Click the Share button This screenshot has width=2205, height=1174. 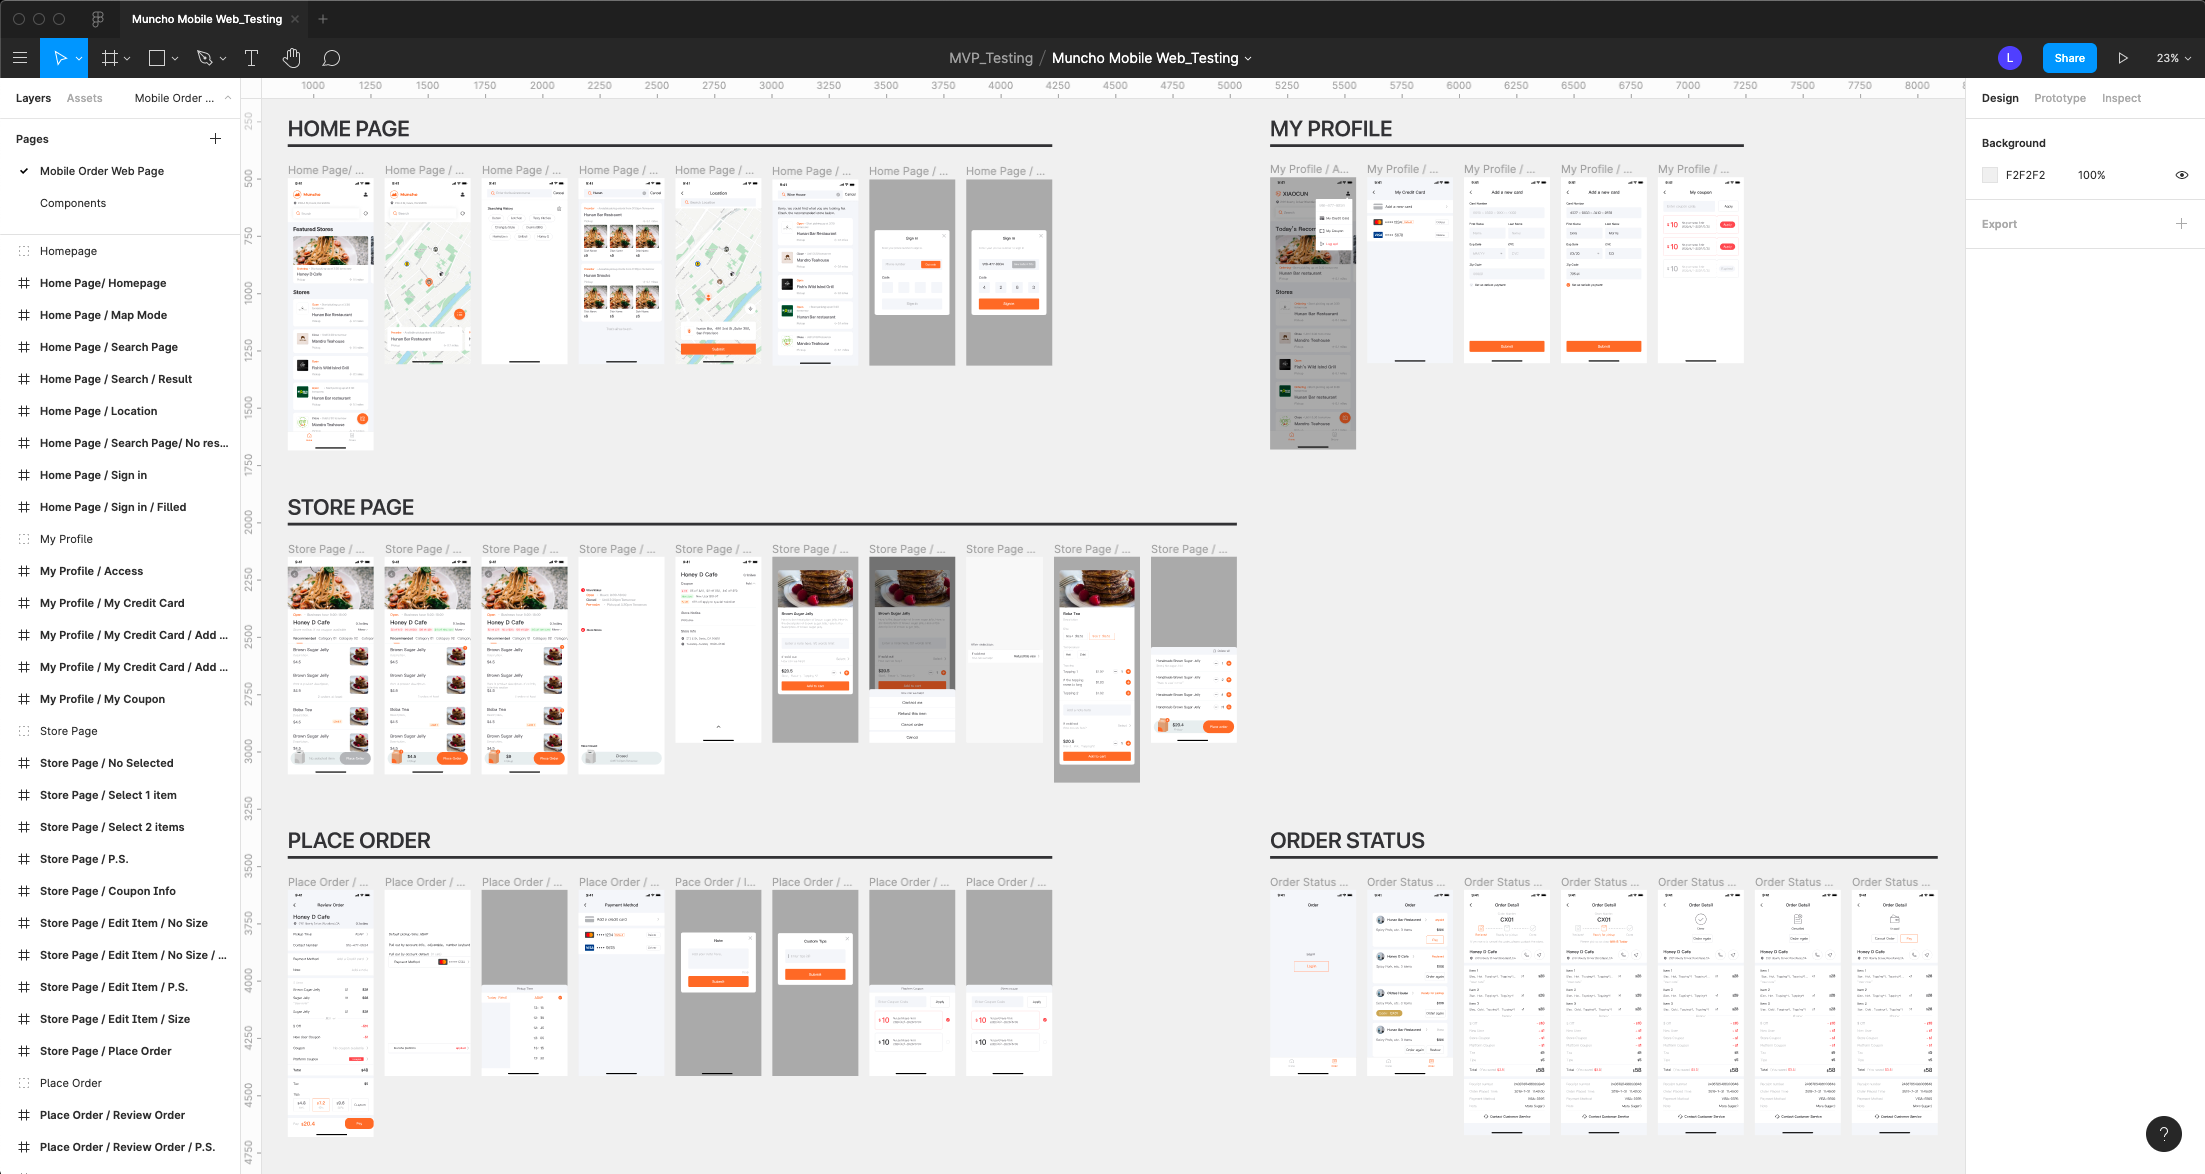click(x=2069, y=57)
